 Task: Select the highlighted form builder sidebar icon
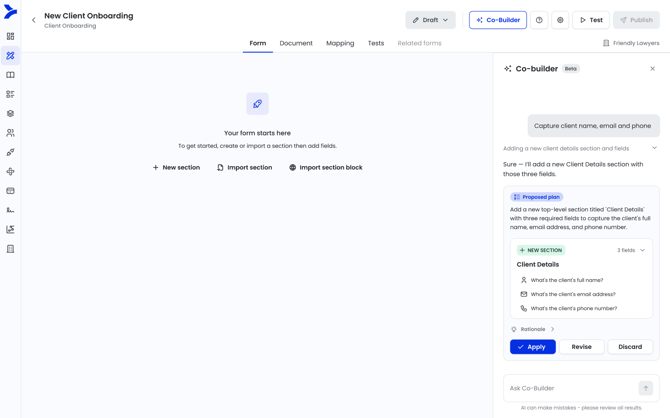click(10, 56)
